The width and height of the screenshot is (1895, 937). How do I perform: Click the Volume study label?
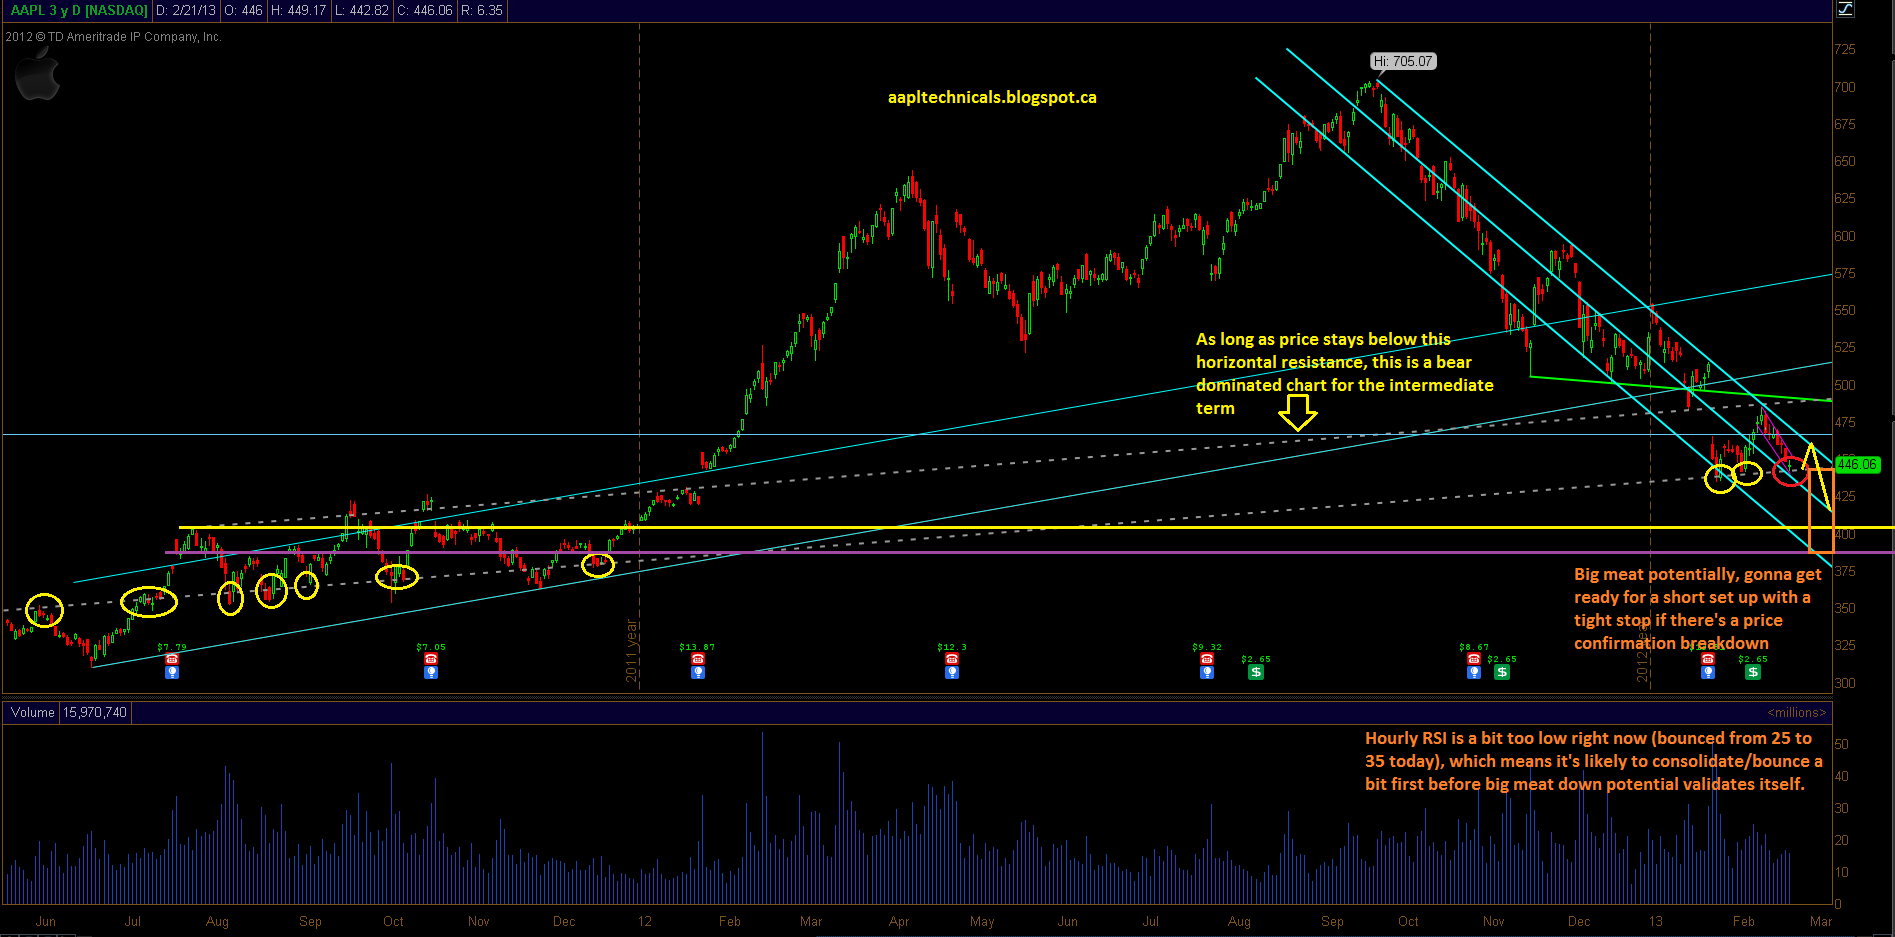click(33, 712)
